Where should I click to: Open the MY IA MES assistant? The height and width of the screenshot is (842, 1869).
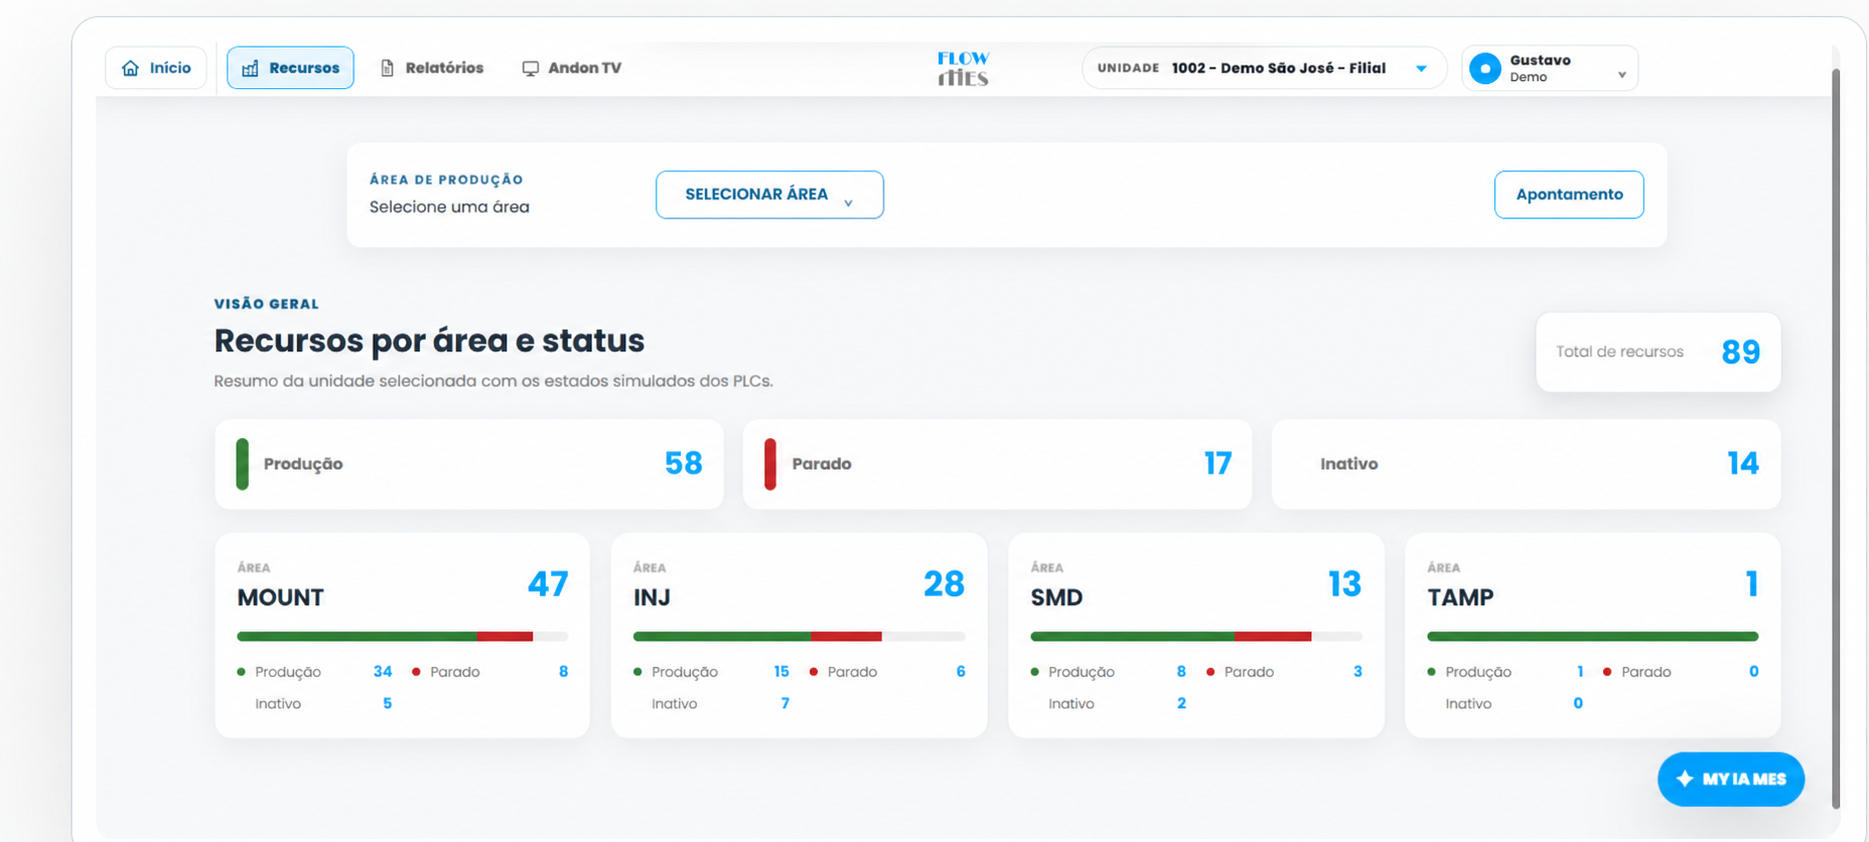click(1731, 779)
